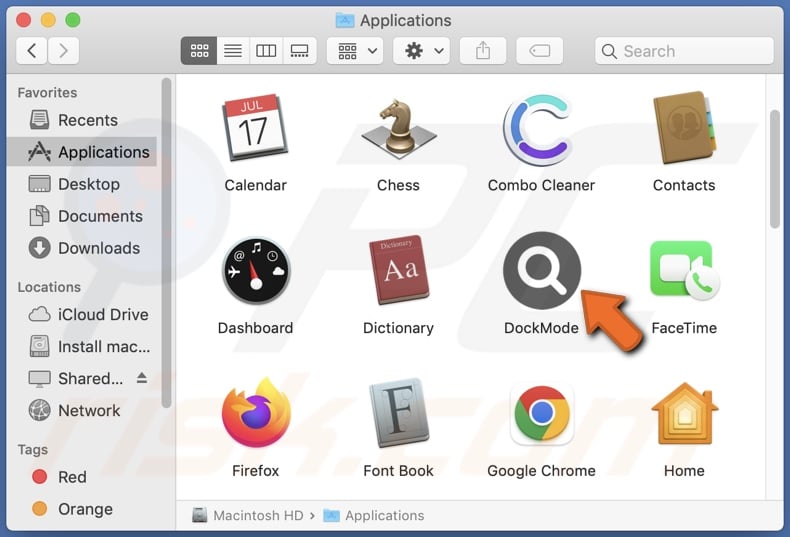Select the Dashboard app icon
This screenshot has width=790, height=537.
pos(255,271)
